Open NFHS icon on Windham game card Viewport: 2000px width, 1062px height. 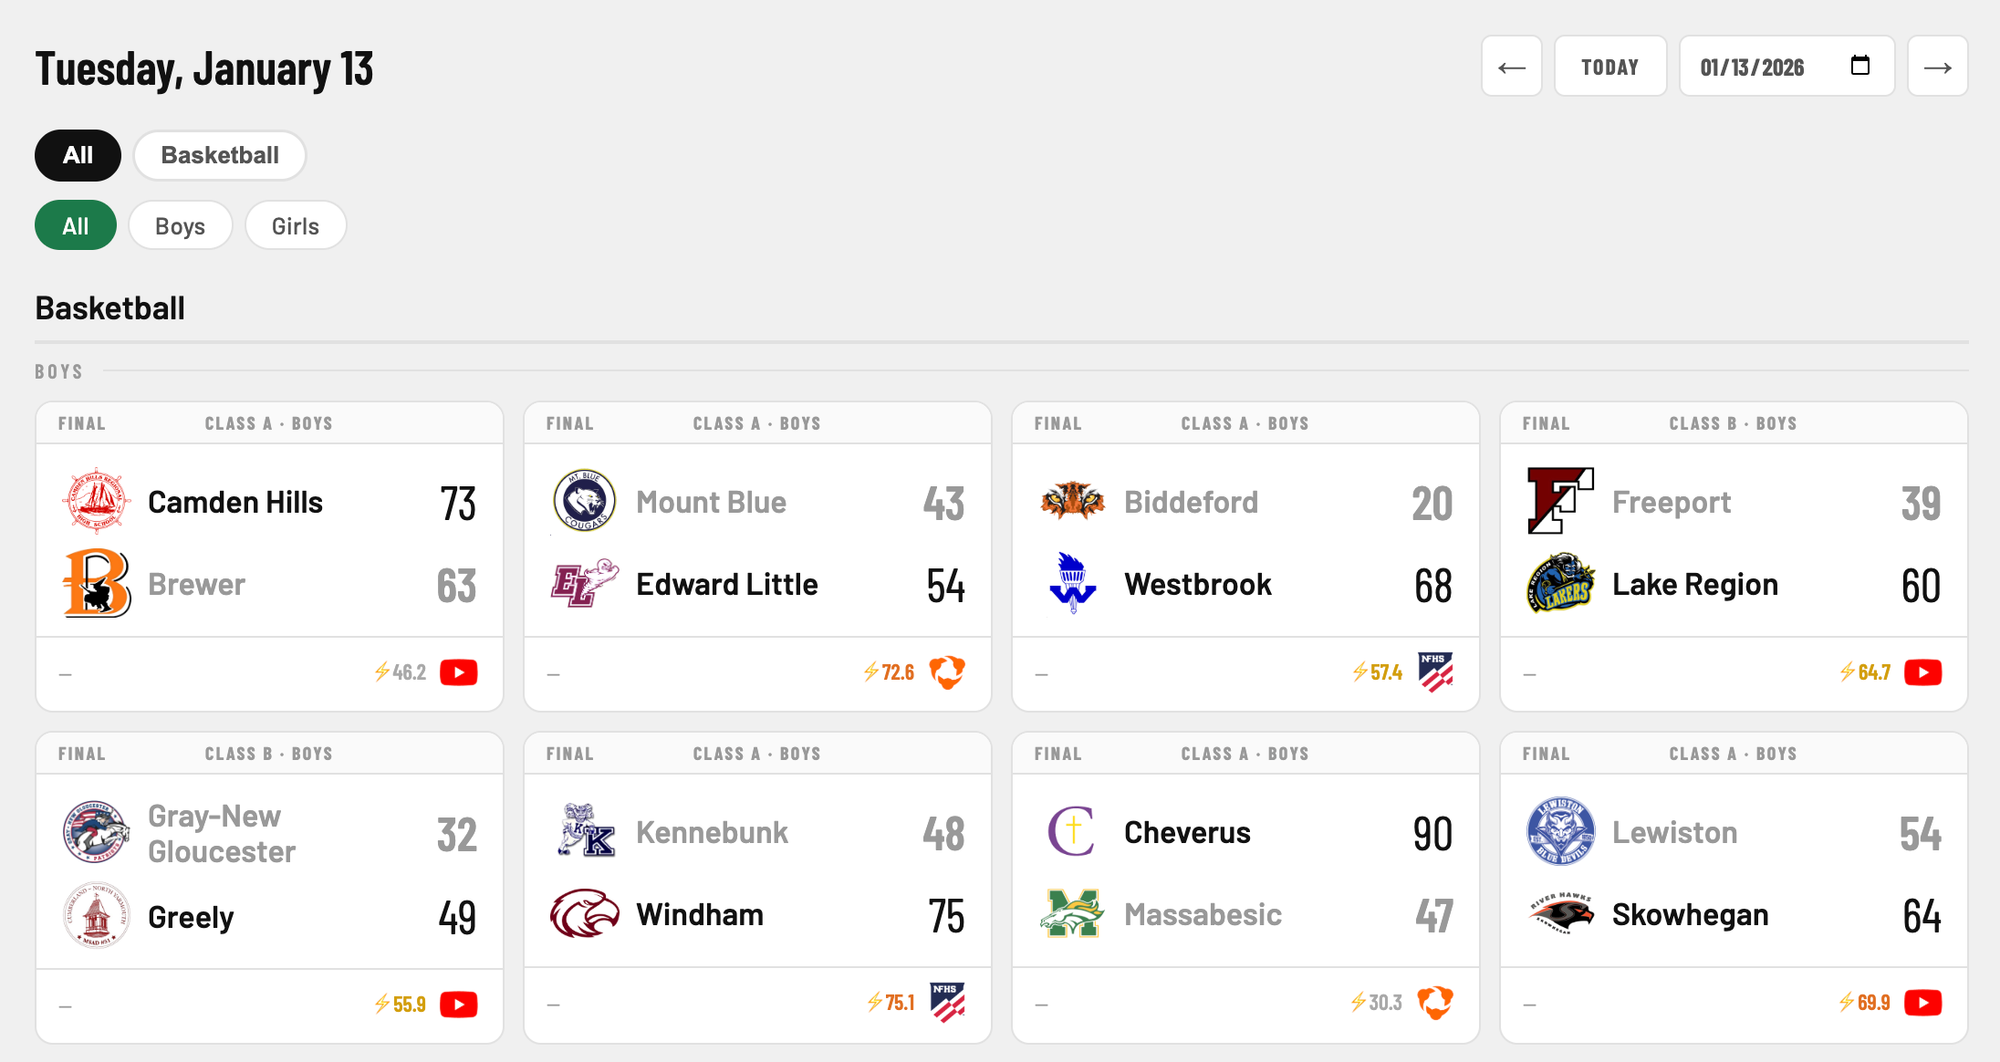[x=947, y=1002]
